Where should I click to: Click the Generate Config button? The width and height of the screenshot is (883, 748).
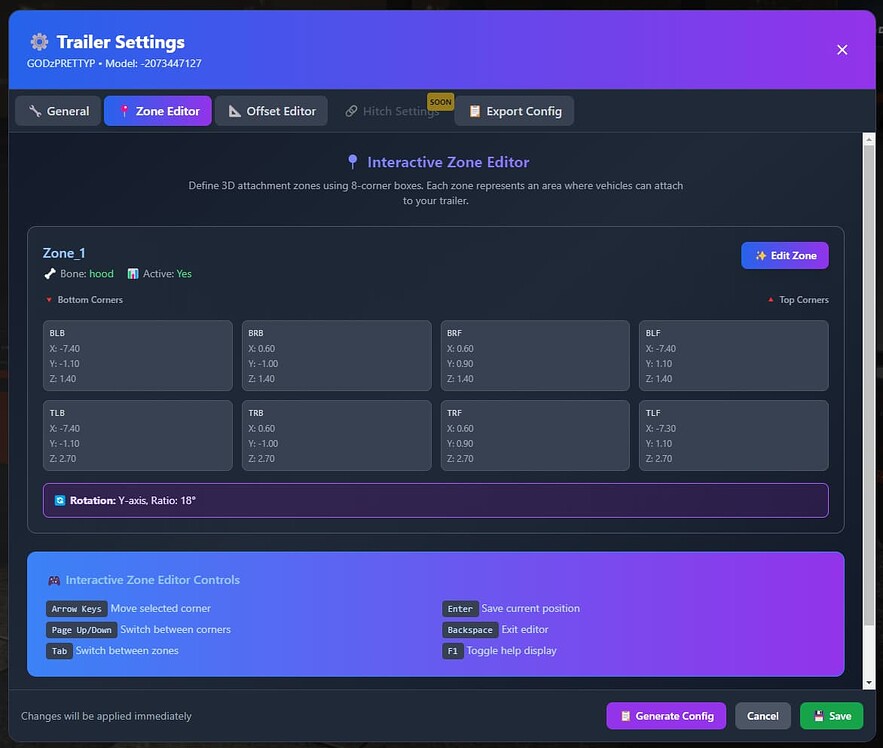point(665,716)
